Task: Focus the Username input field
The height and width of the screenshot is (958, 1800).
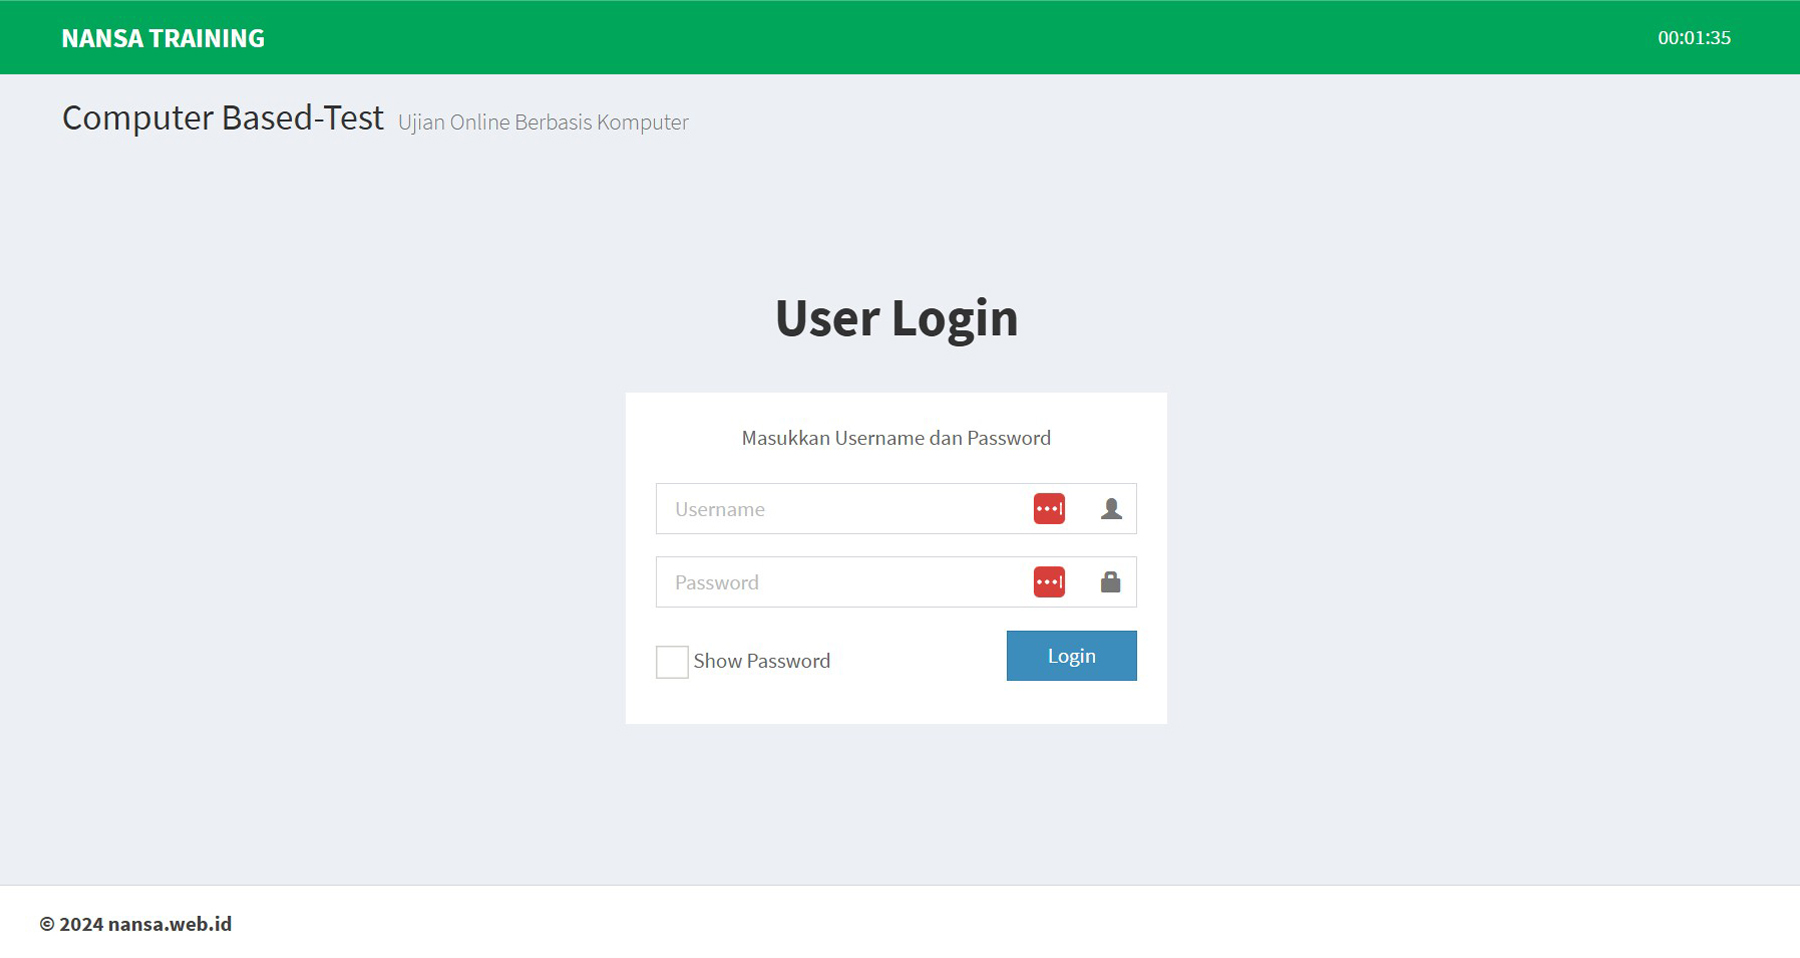Action: (x=840, y=509)
